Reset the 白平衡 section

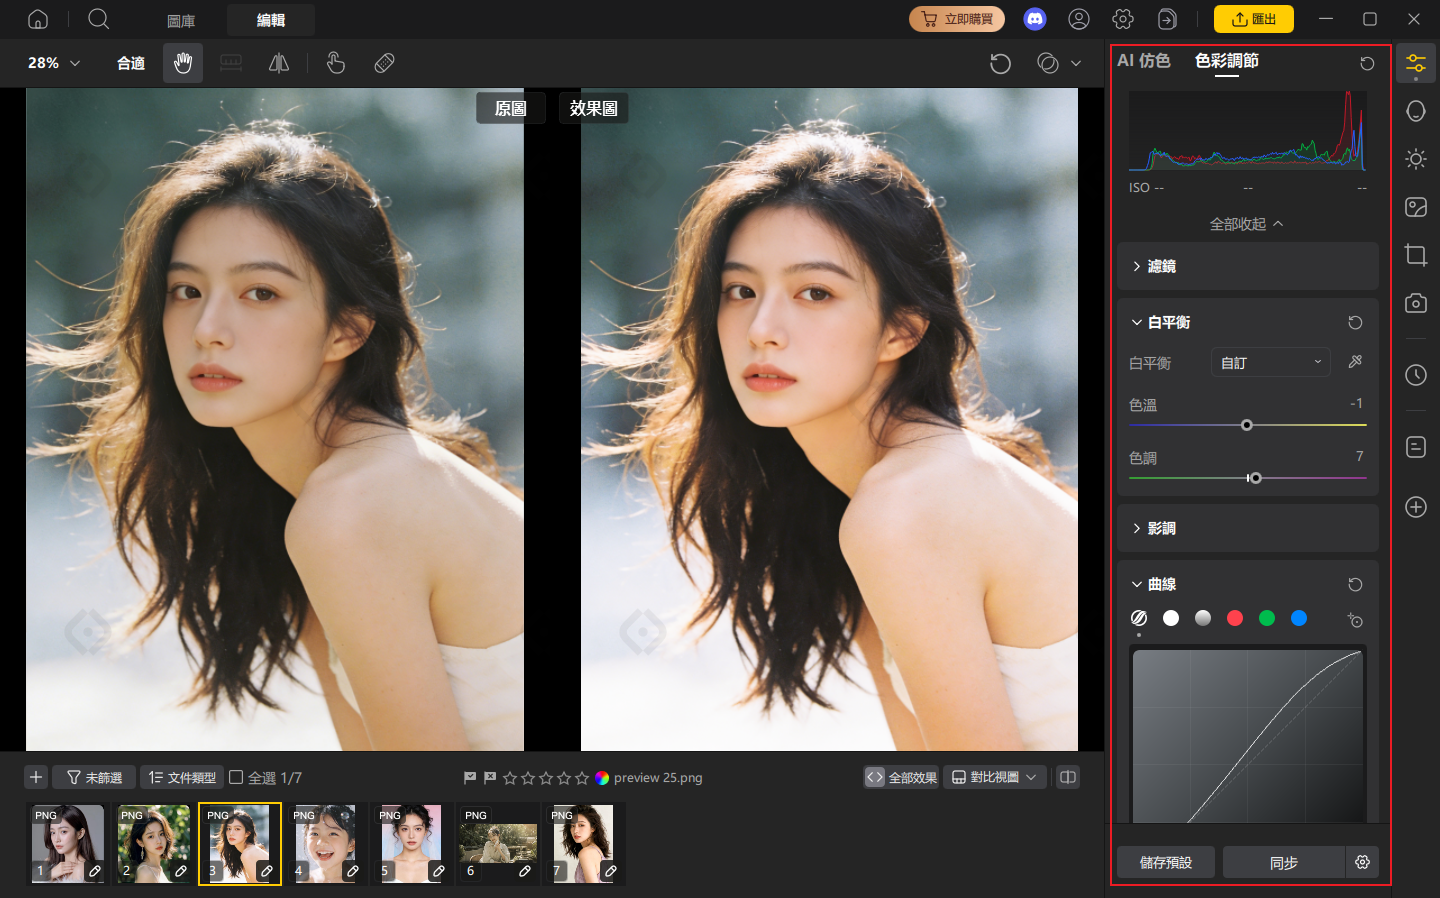1355,322
